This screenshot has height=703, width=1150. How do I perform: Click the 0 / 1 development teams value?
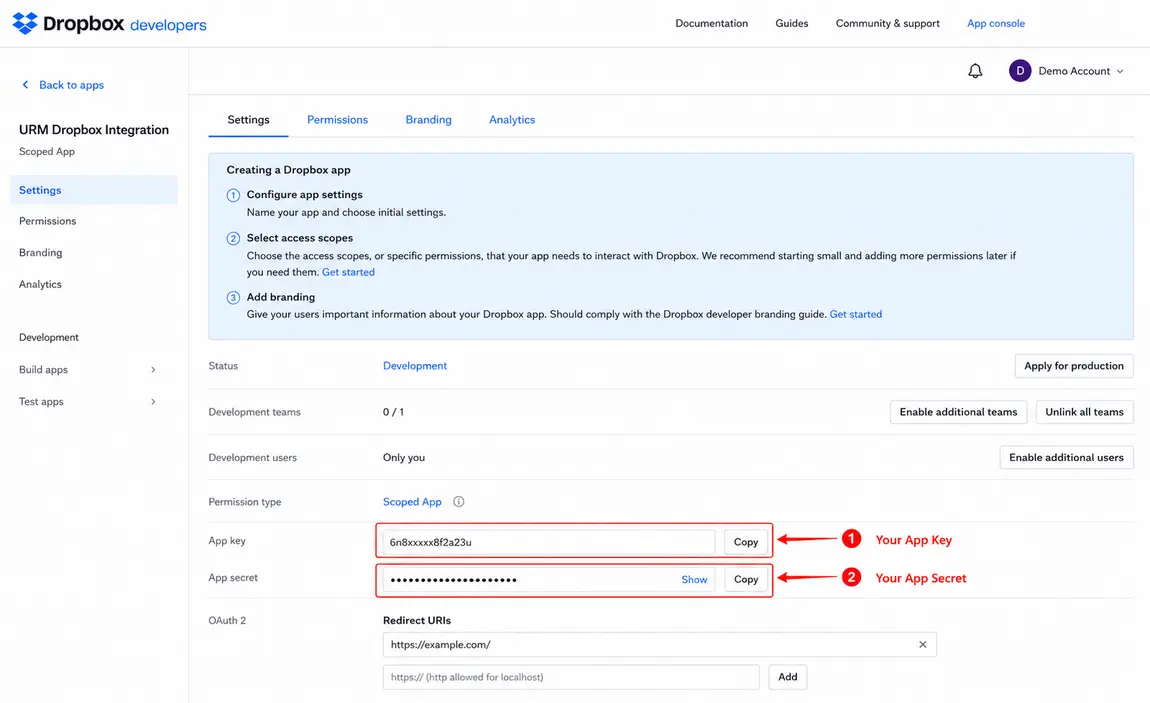pos(393,412)
